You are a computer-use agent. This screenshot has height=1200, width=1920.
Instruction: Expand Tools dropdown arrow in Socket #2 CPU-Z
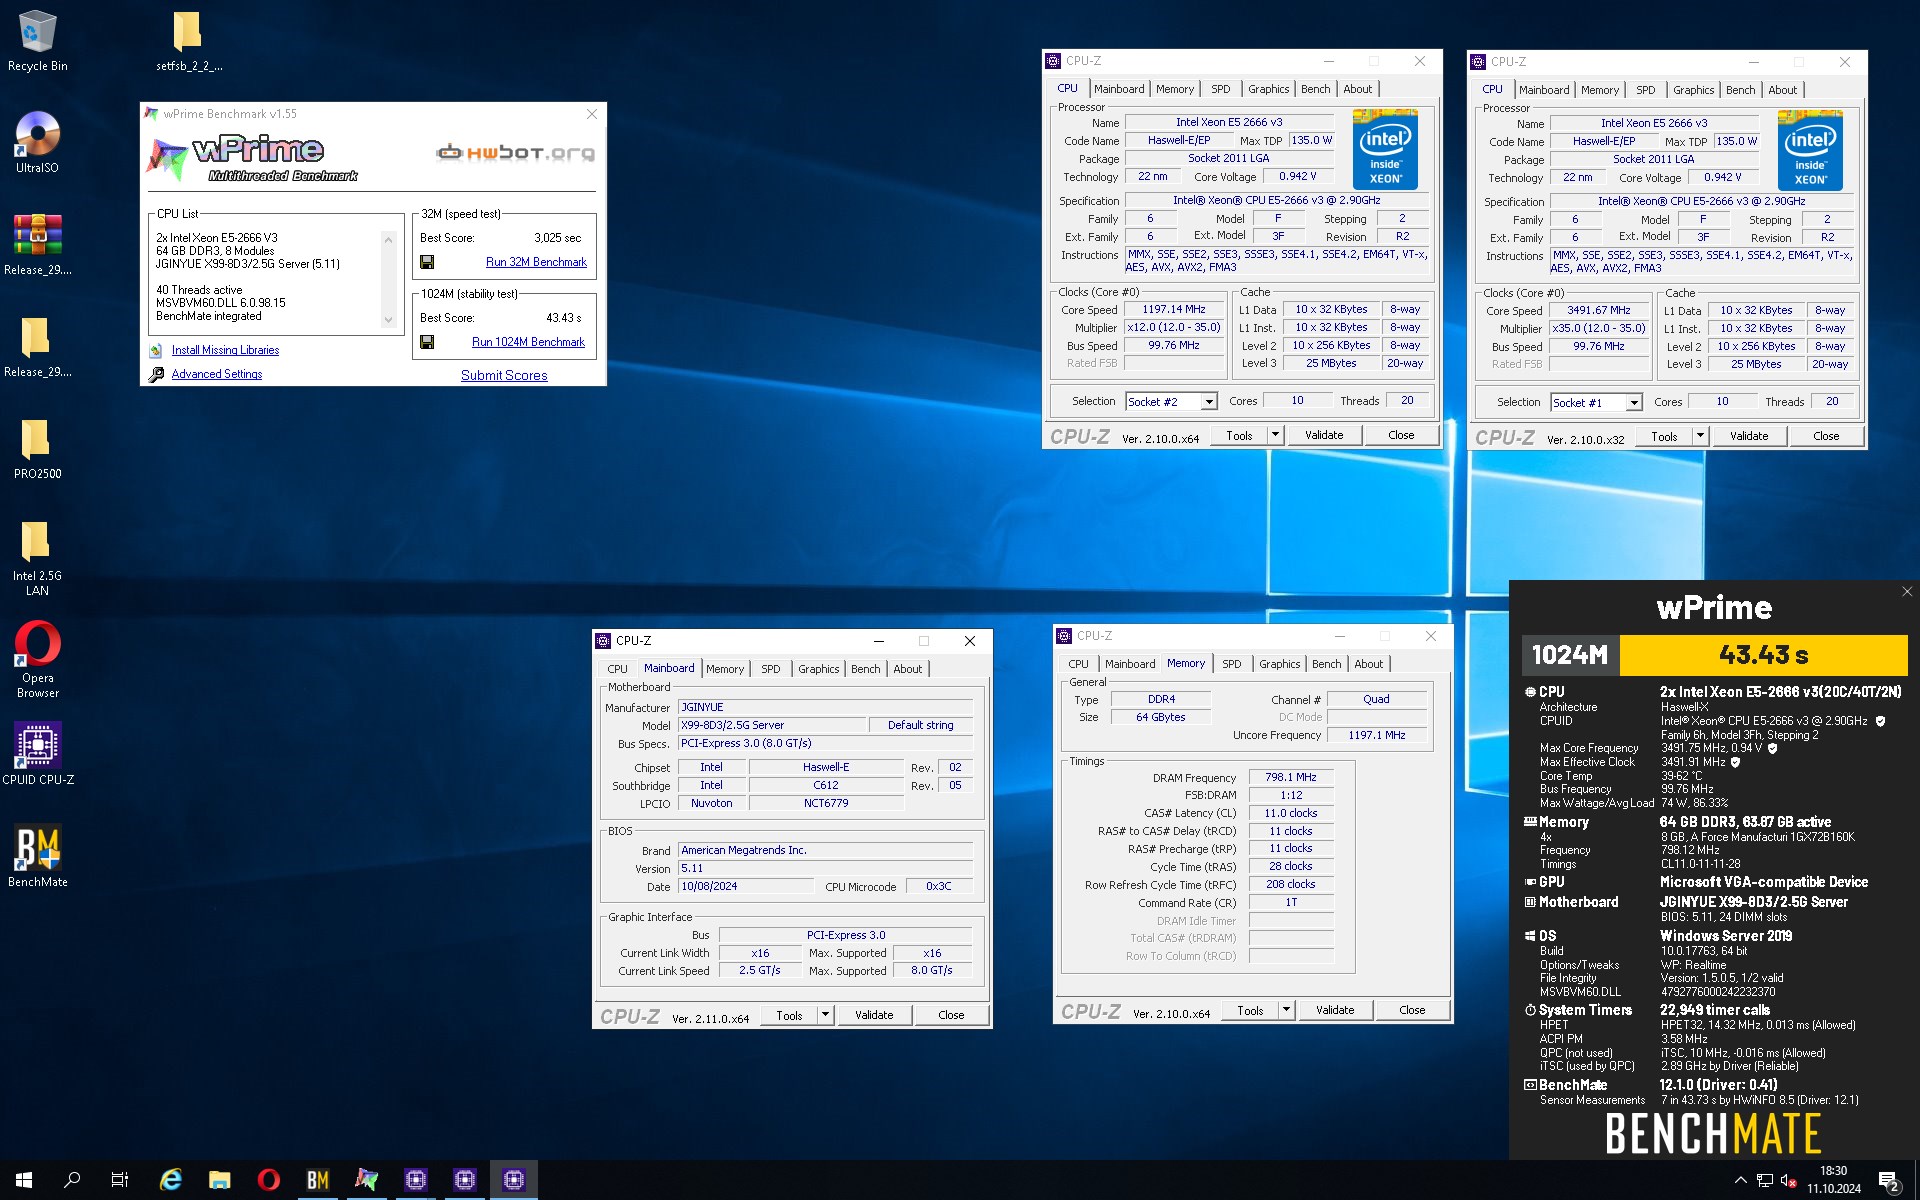pos(1275,435)
